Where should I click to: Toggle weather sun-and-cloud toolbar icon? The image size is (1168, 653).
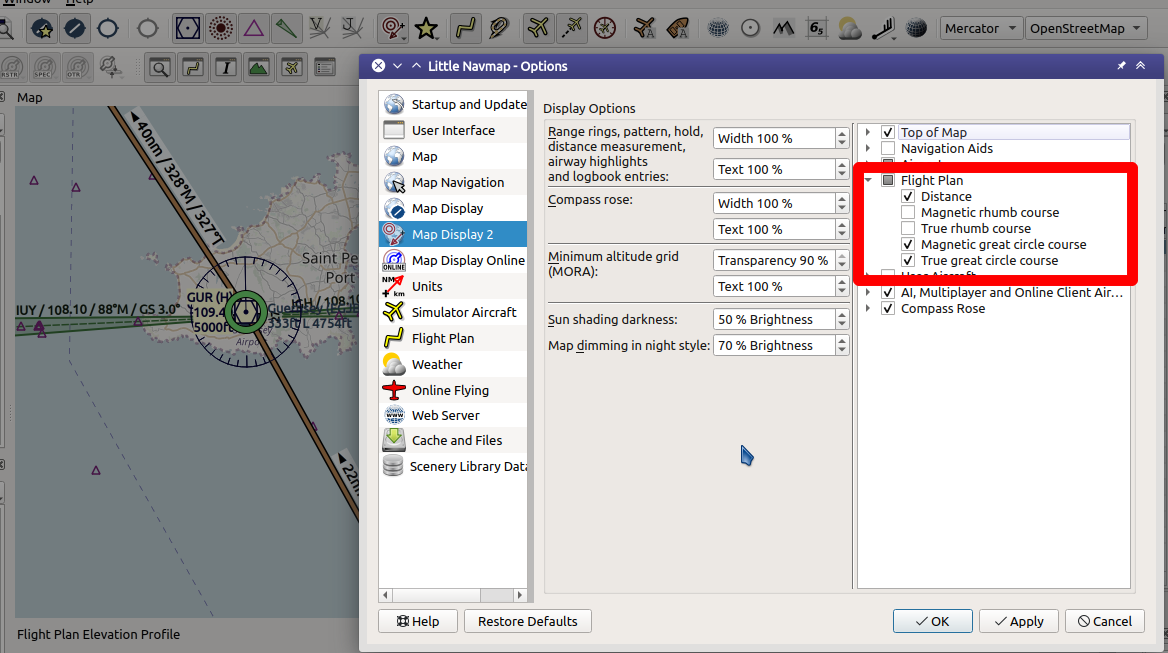pyautogui.click(x=849, y=29)
